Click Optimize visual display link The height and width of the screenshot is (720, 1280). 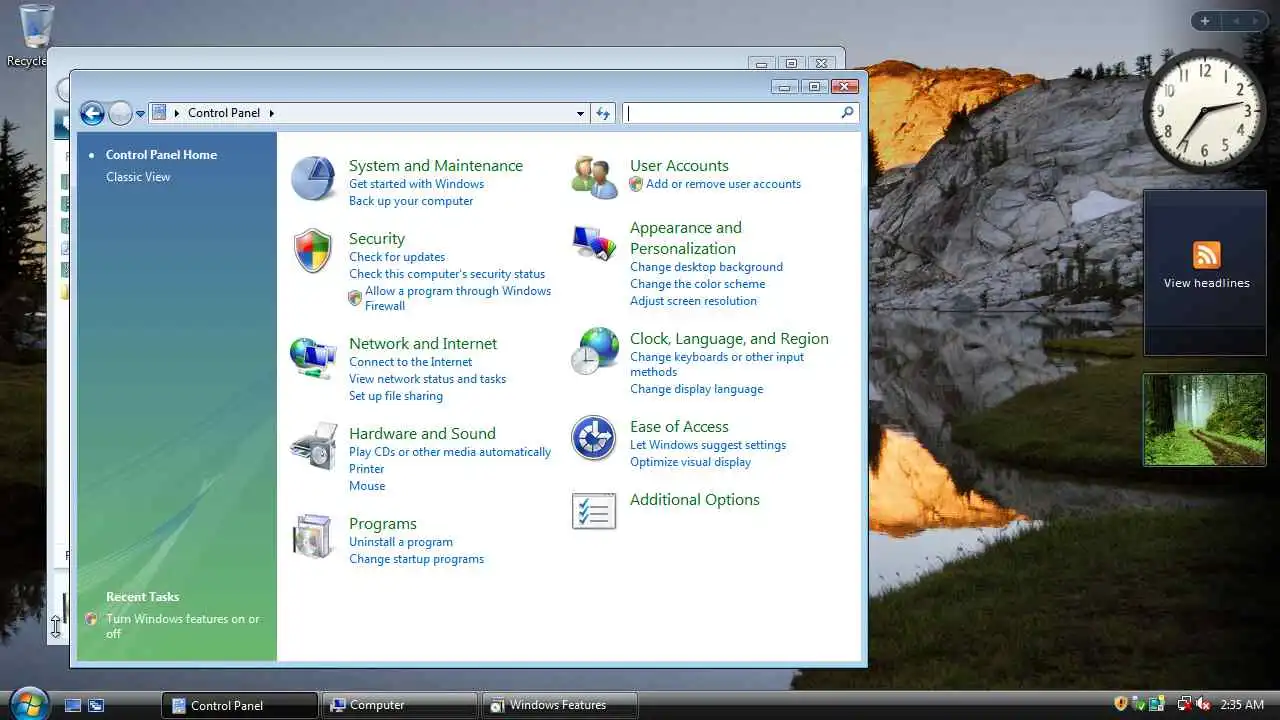pyautogui.click(x=690, y=462)
